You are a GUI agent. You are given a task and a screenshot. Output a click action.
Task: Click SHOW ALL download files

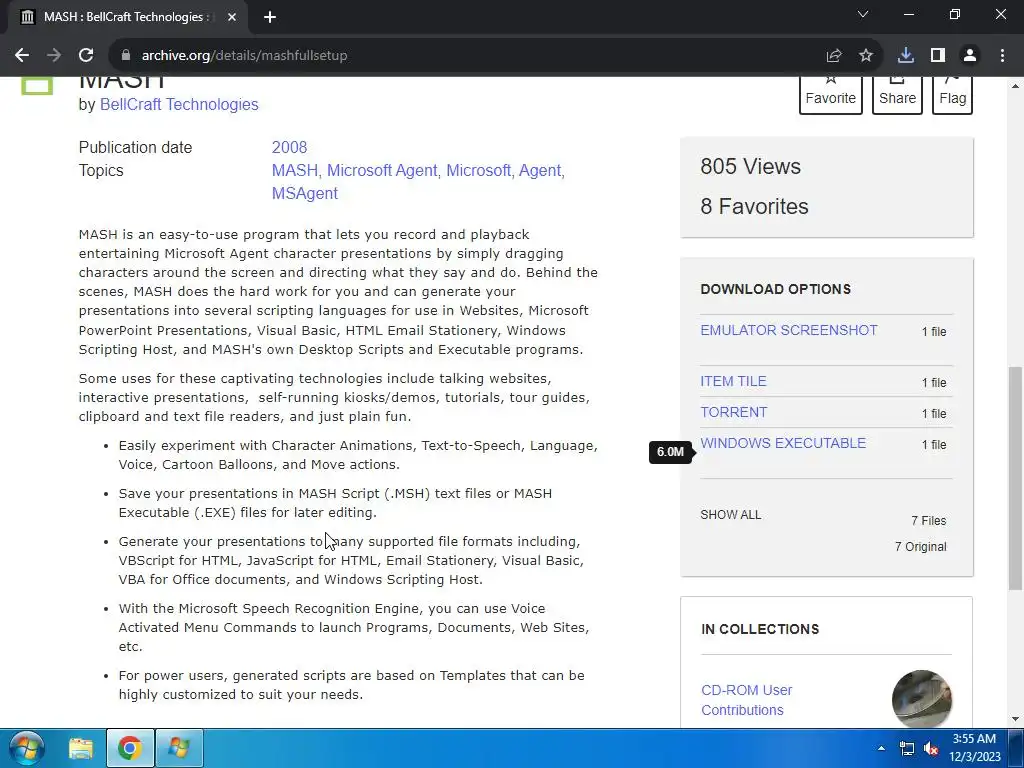(731, 515)
